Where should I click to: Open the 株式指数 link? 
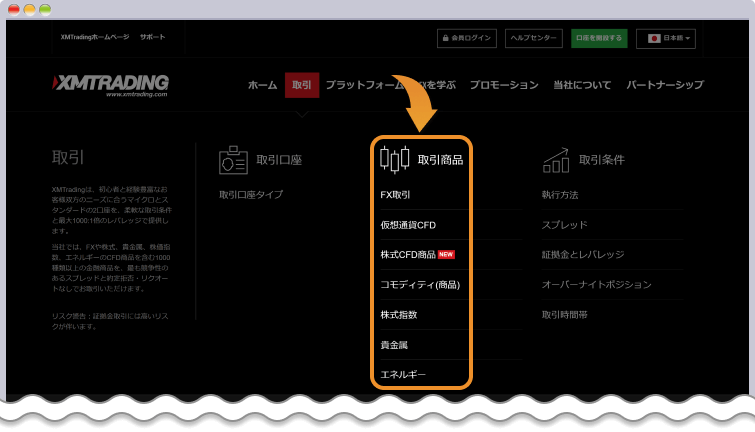tap(399, 314)
